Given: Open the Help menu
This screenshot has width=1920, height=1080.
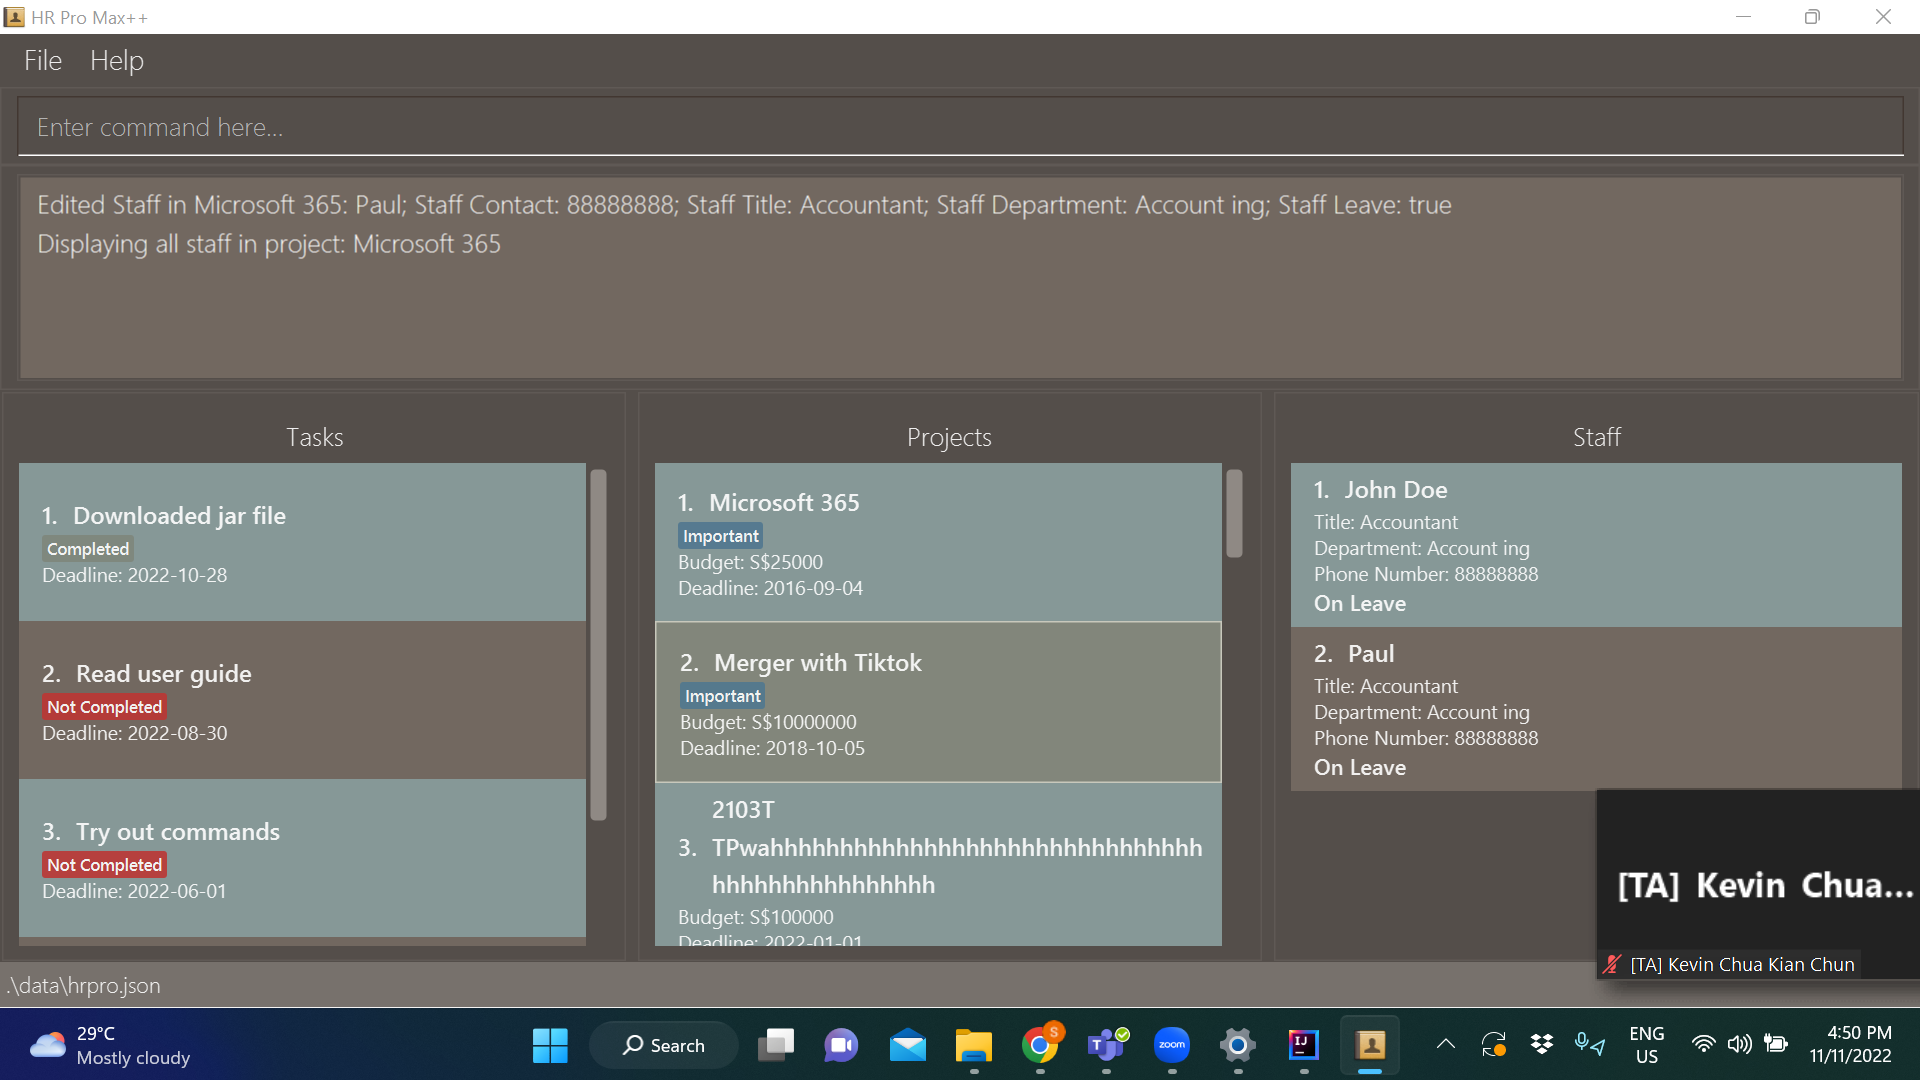Looking at the screenshot, I should (x=117, y=61).
